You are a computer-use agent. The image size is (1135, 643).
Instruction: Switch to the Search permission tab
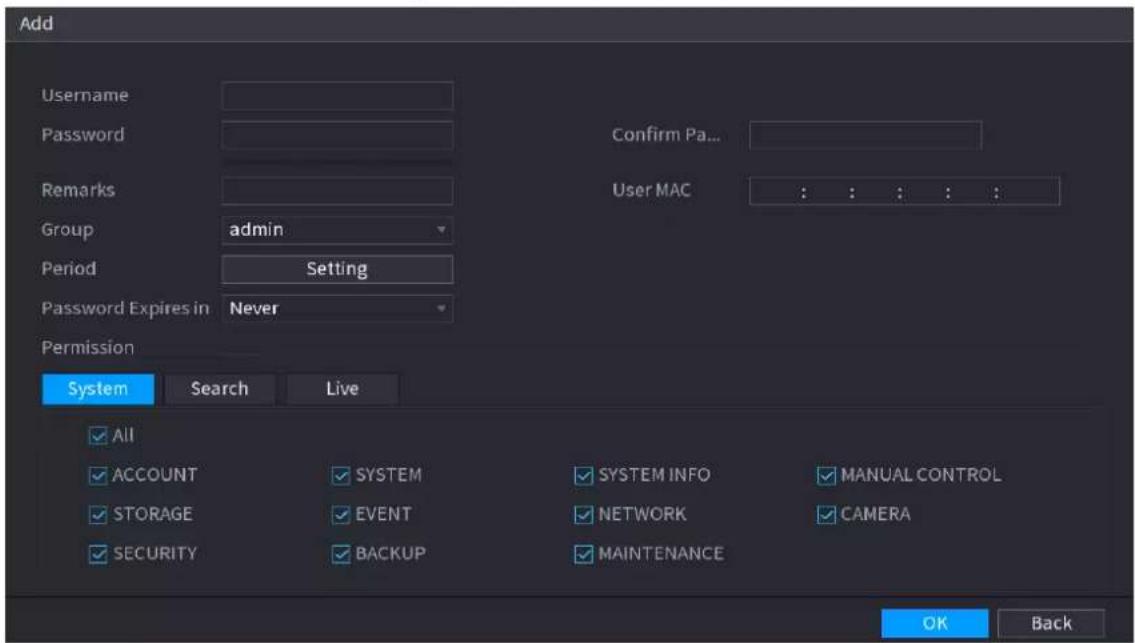point(219,389)
